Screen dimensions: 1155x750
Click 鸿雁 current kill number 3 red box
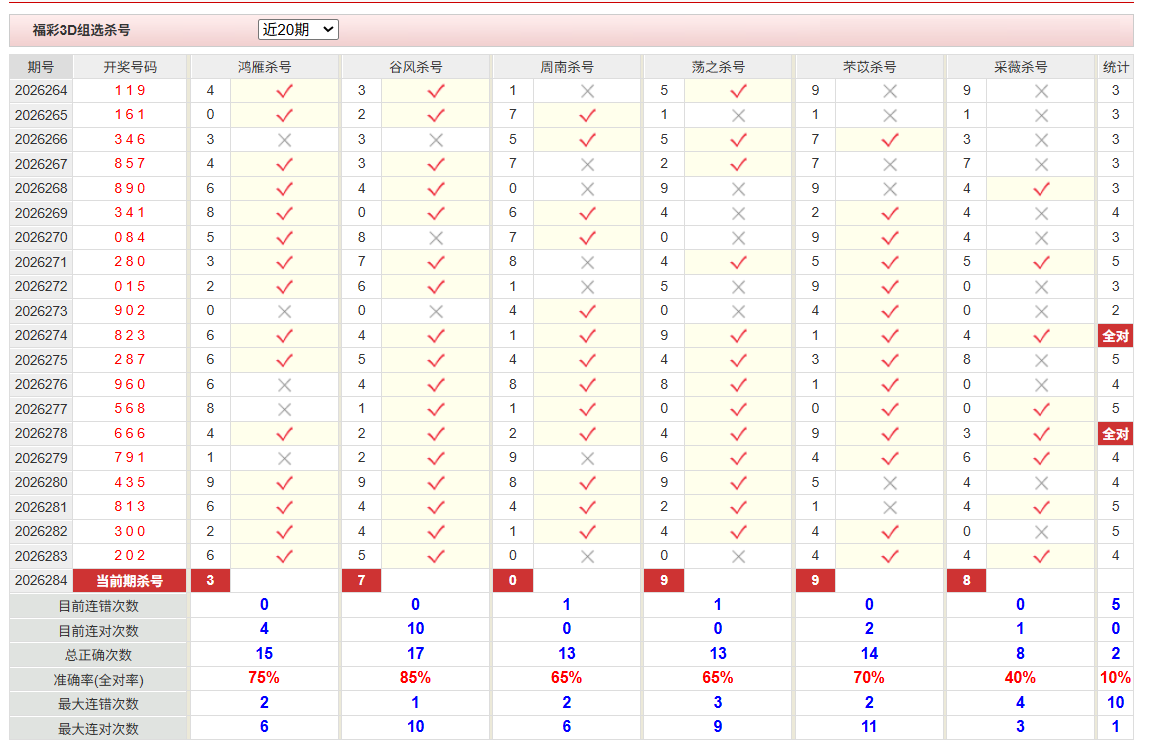pyautogui.click(x=211, y=581)
